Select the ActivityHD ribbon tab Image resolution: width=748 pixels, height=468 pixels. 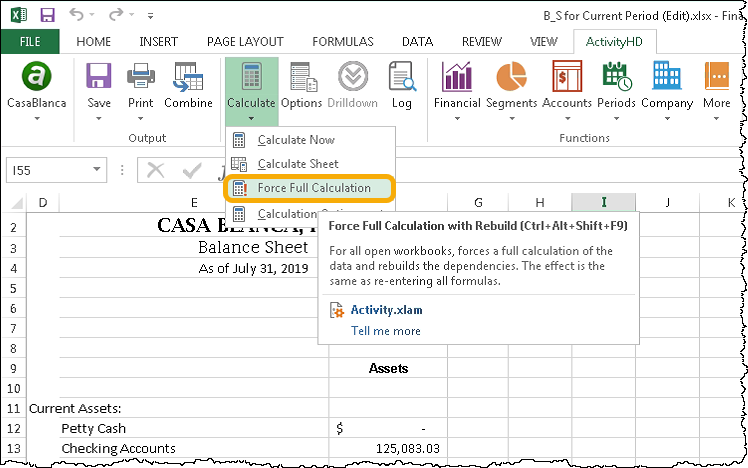pos(614,42)
